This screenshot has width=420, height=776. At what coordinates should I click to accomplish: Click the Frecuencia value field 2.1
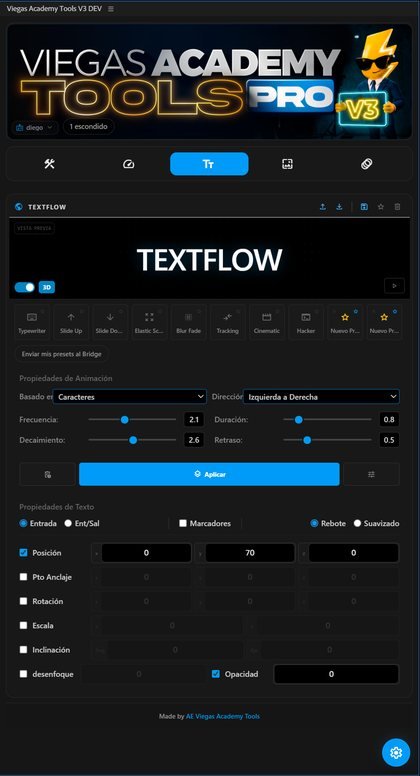coord(193,420)
